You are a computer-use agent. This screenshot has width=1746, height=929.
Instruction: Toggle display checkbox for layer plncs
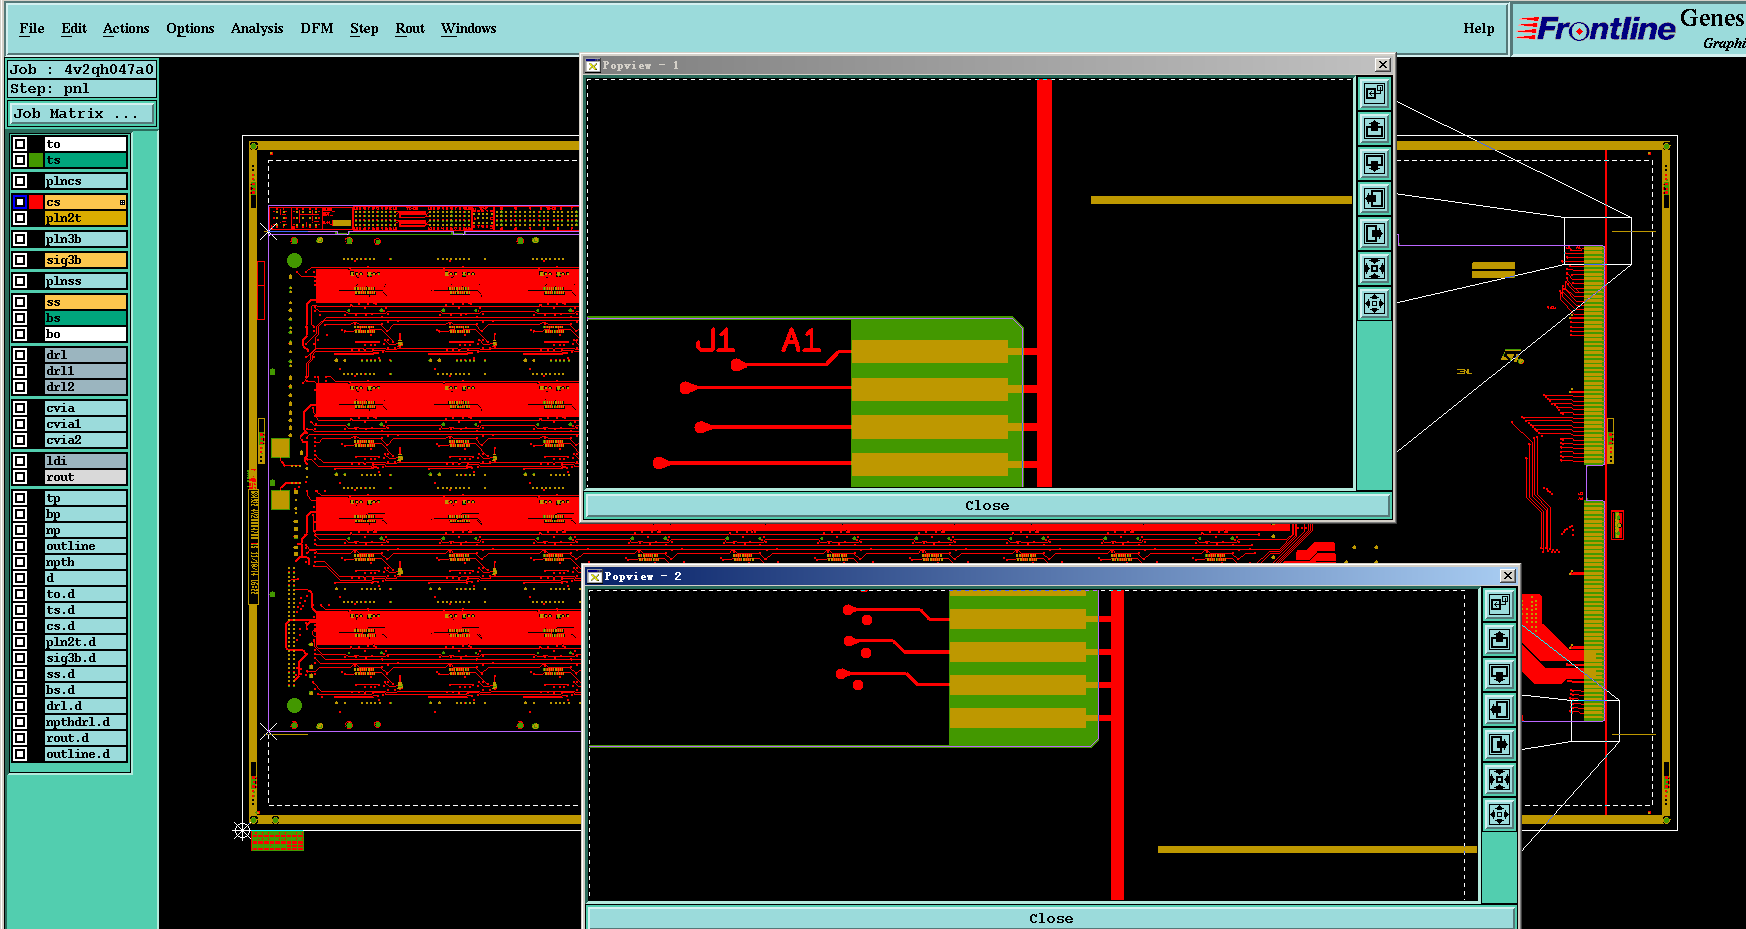tap(20, 181)
